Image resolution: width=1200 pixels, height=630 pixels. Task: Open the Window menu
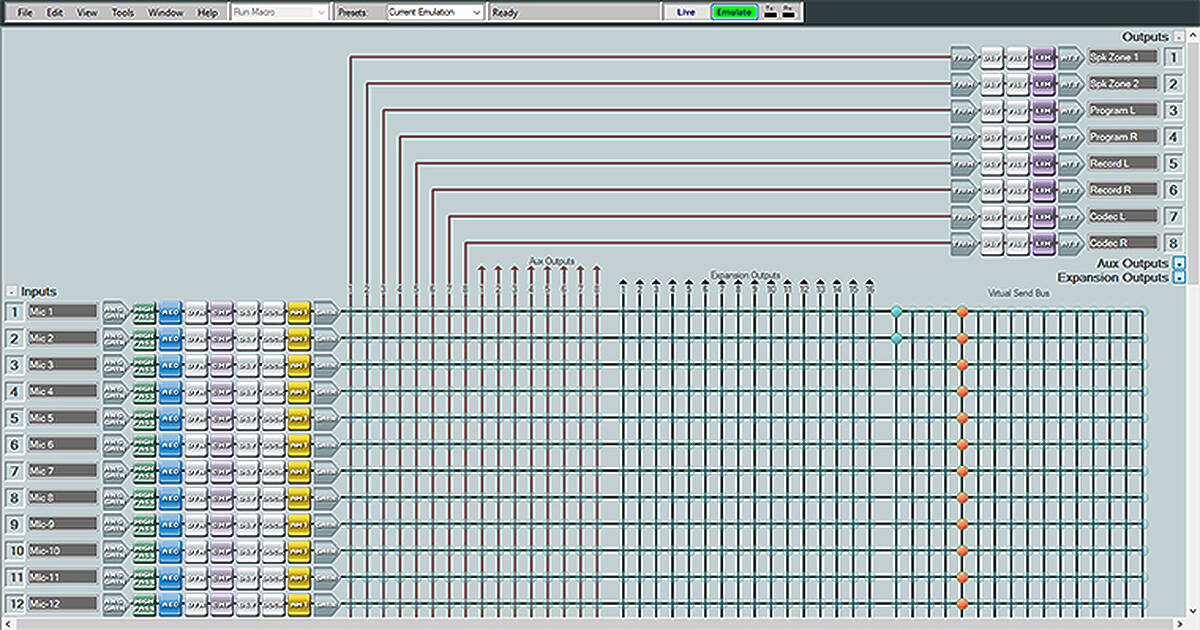(165, 12)
